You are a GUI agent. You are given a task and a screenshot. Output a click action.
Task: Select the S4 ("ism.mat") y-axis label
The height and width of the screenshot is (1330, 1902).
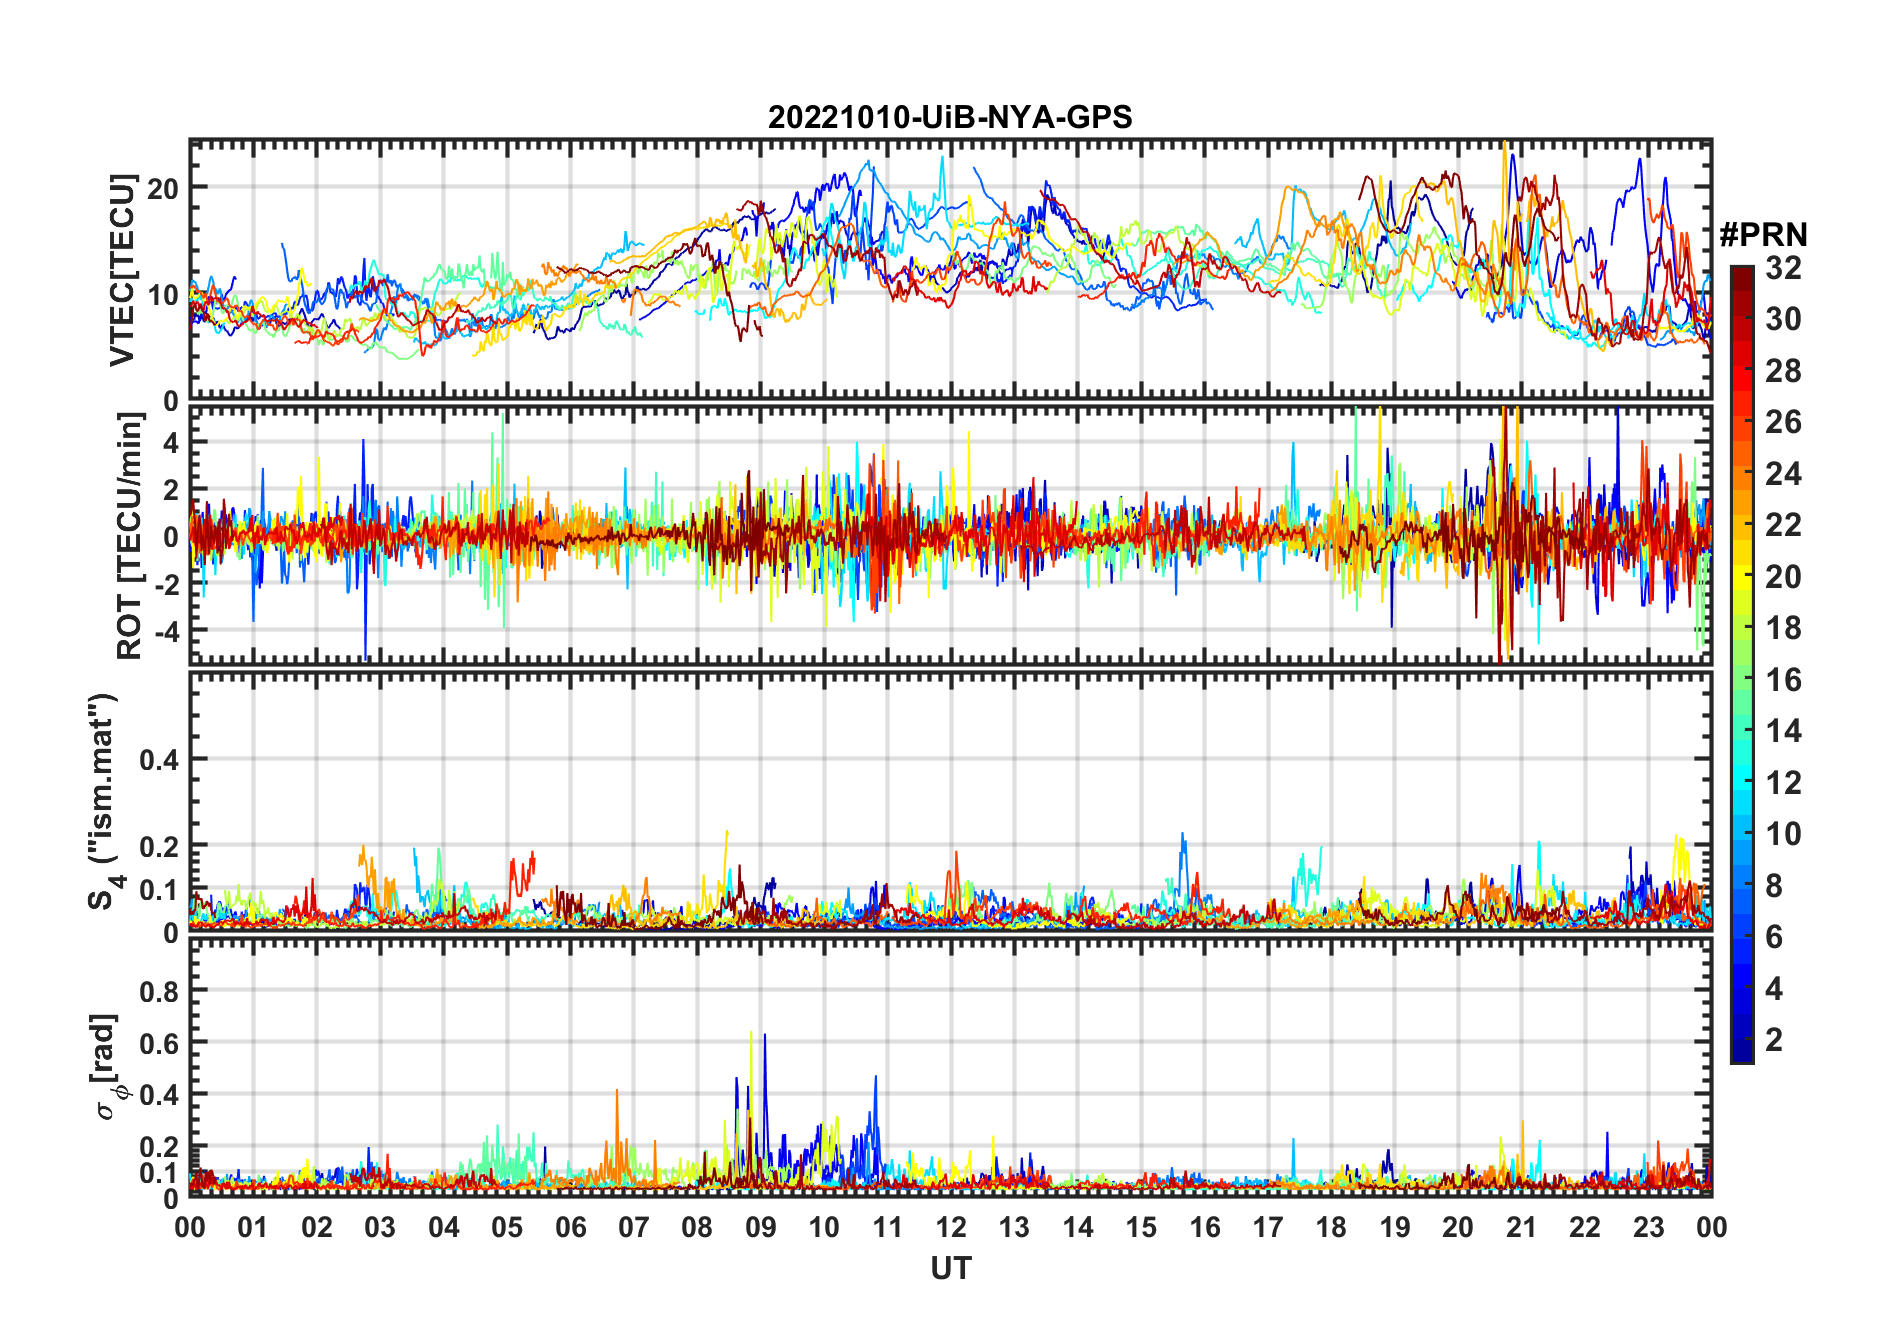(105, 801)
